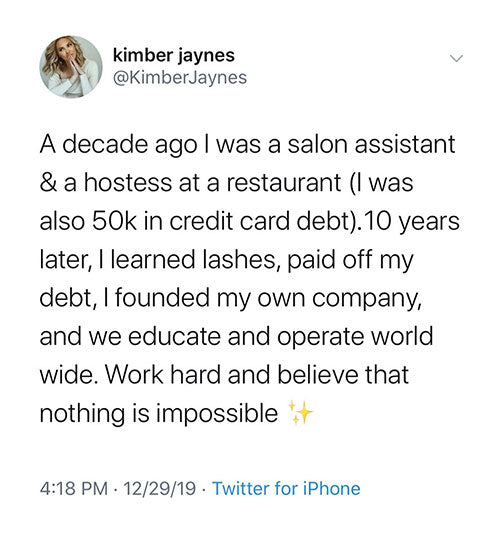Click '50k in credit card debt' text
496x542 pixels.
pyautogui.click(x=221, y=221)
